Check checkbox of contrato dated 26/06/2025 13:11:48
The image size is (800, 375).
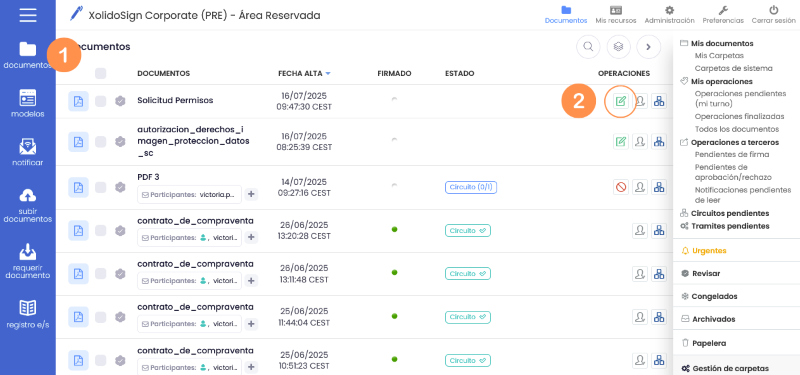tap(101, 274)
